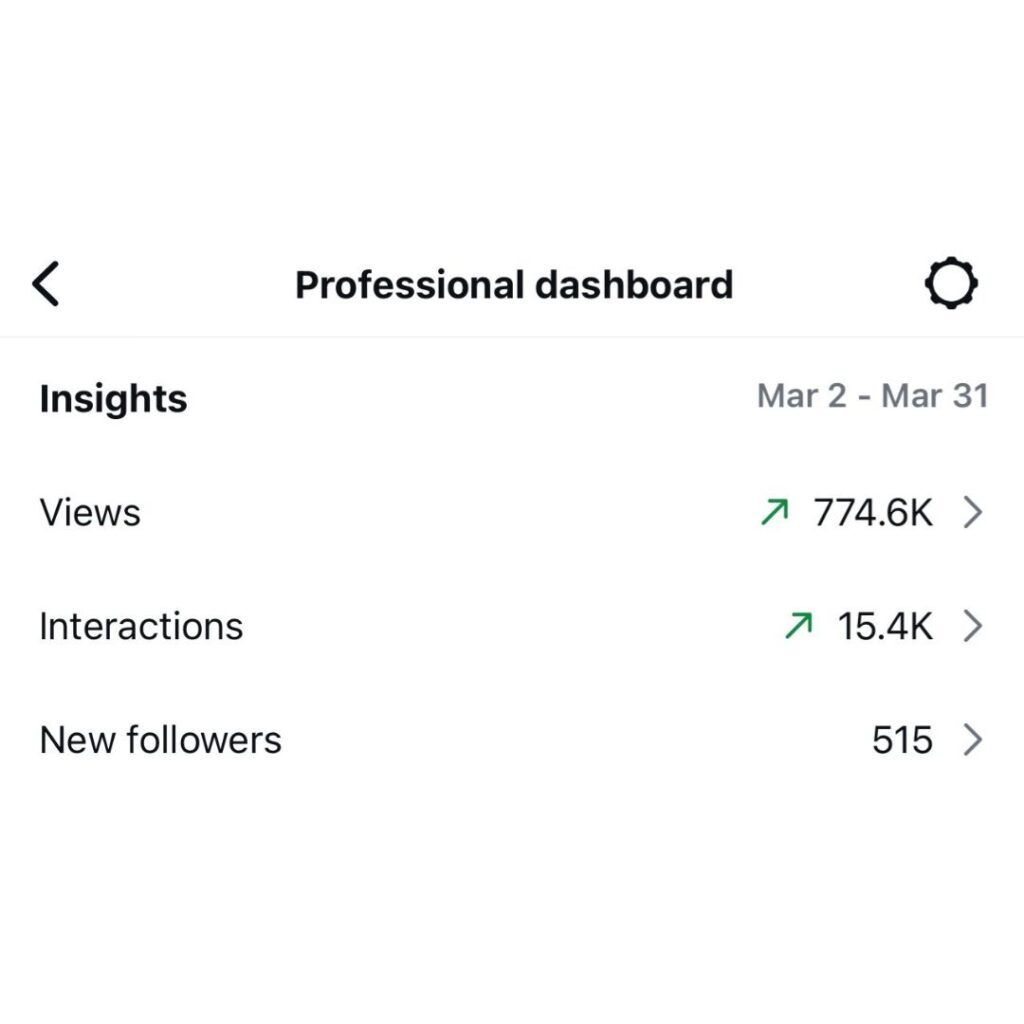Tap the 15.4K interactions value
1024x1024 pixels.
(x=885, y=627)
